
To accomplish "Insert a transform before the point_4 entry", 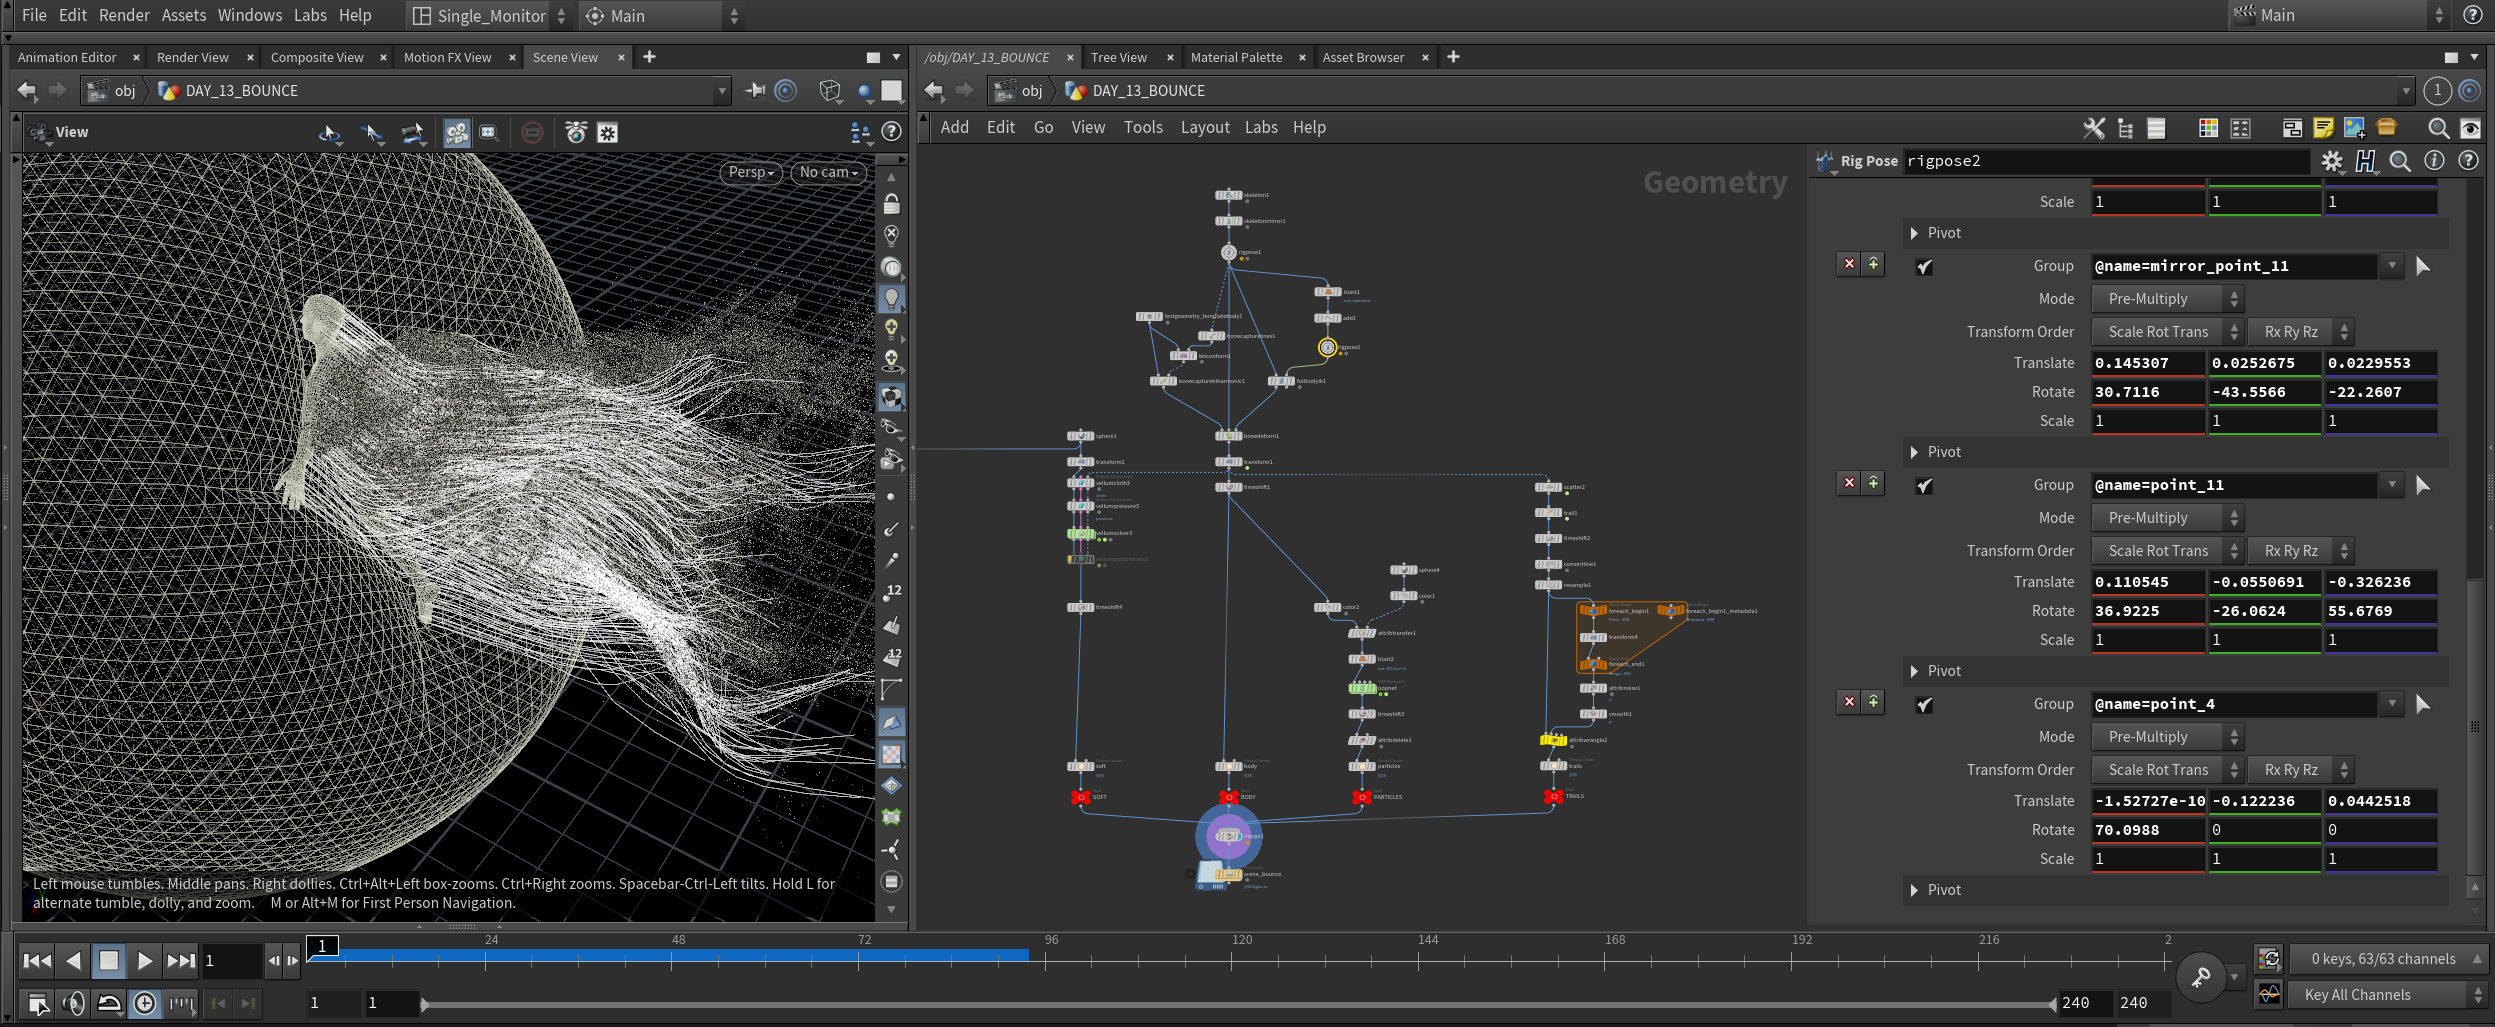I will 1873,702.
